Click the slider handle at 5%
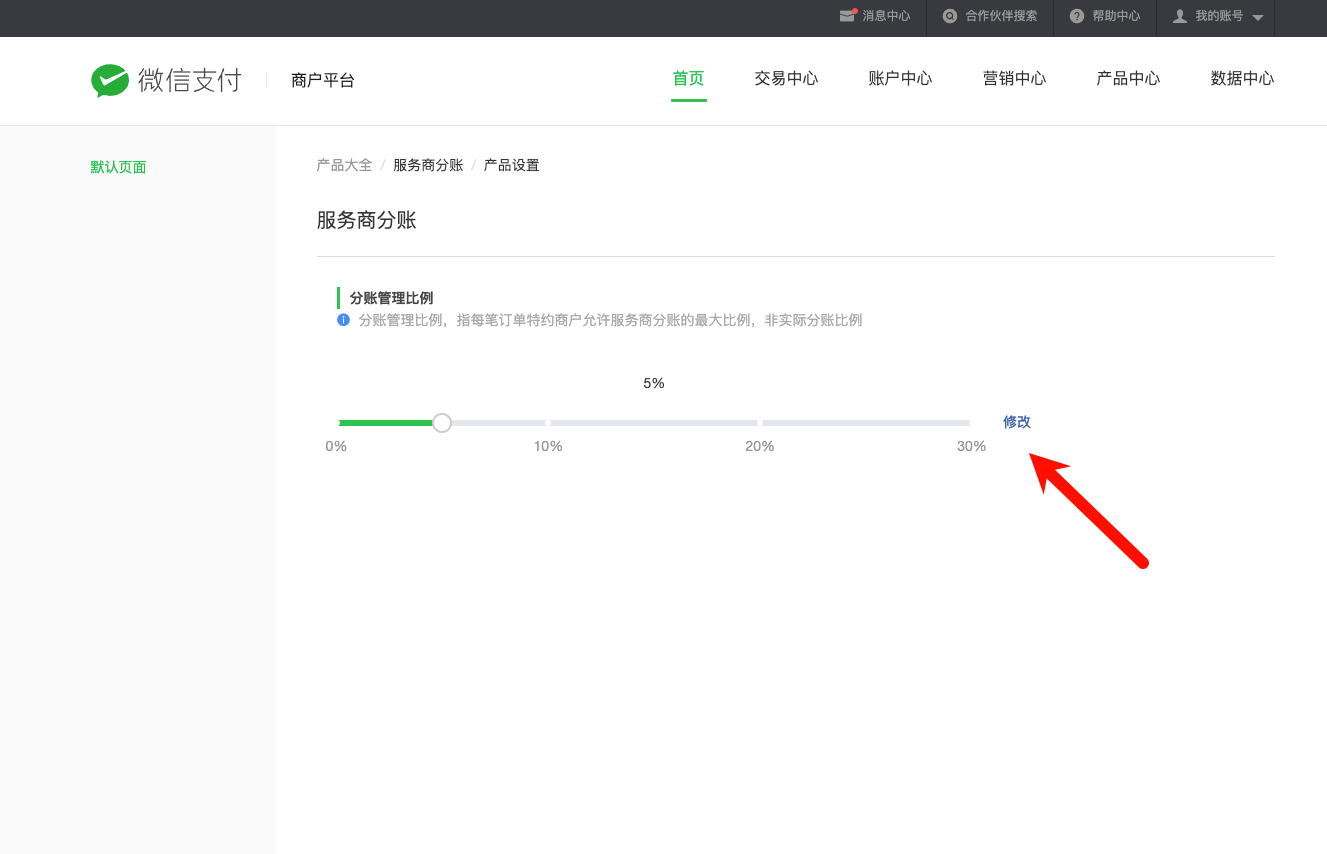 coord(442,423)
